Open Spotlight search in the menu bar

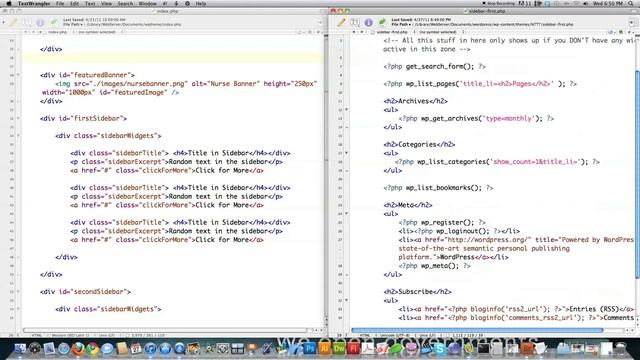(631, 3)
